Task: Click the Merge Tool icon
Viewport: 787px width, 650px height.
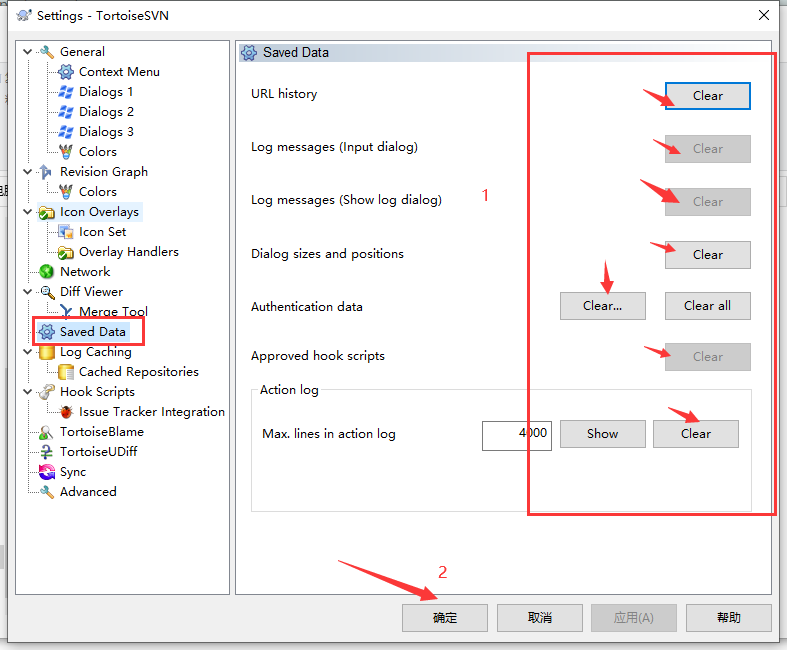Action: coord(66,312)
